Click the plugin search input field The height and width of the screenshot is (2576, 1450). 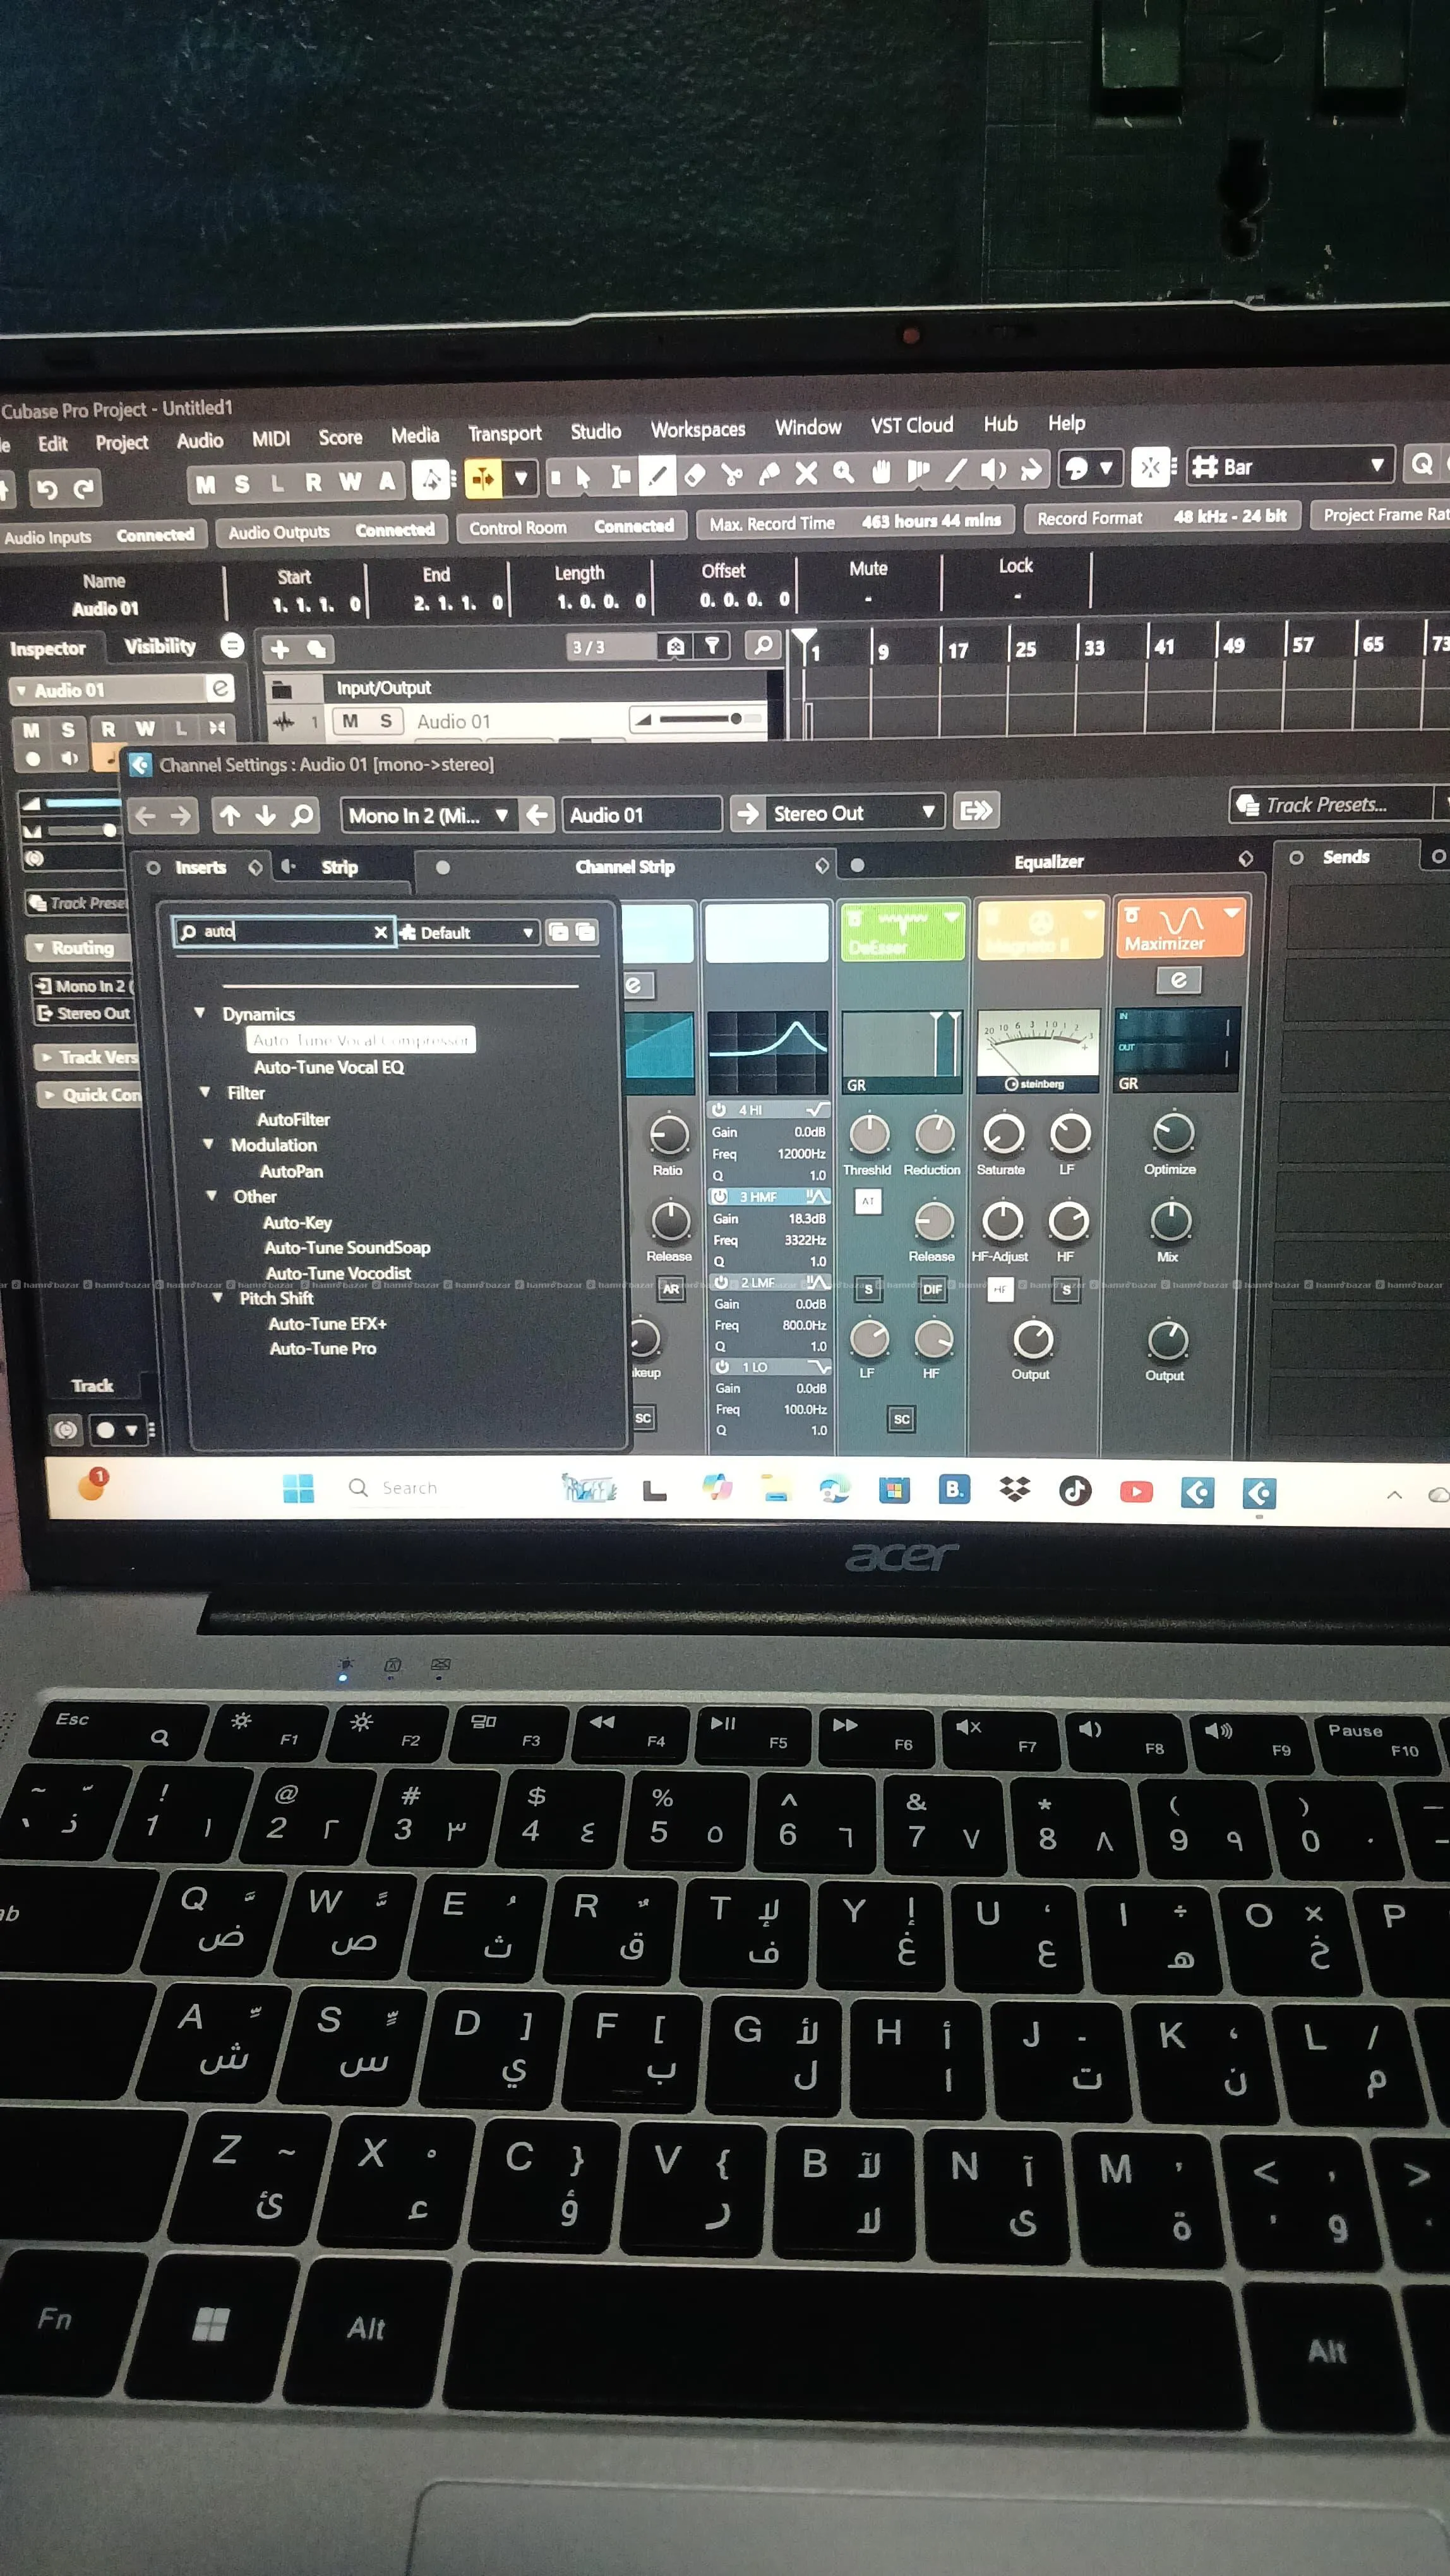tap(283, 932)
